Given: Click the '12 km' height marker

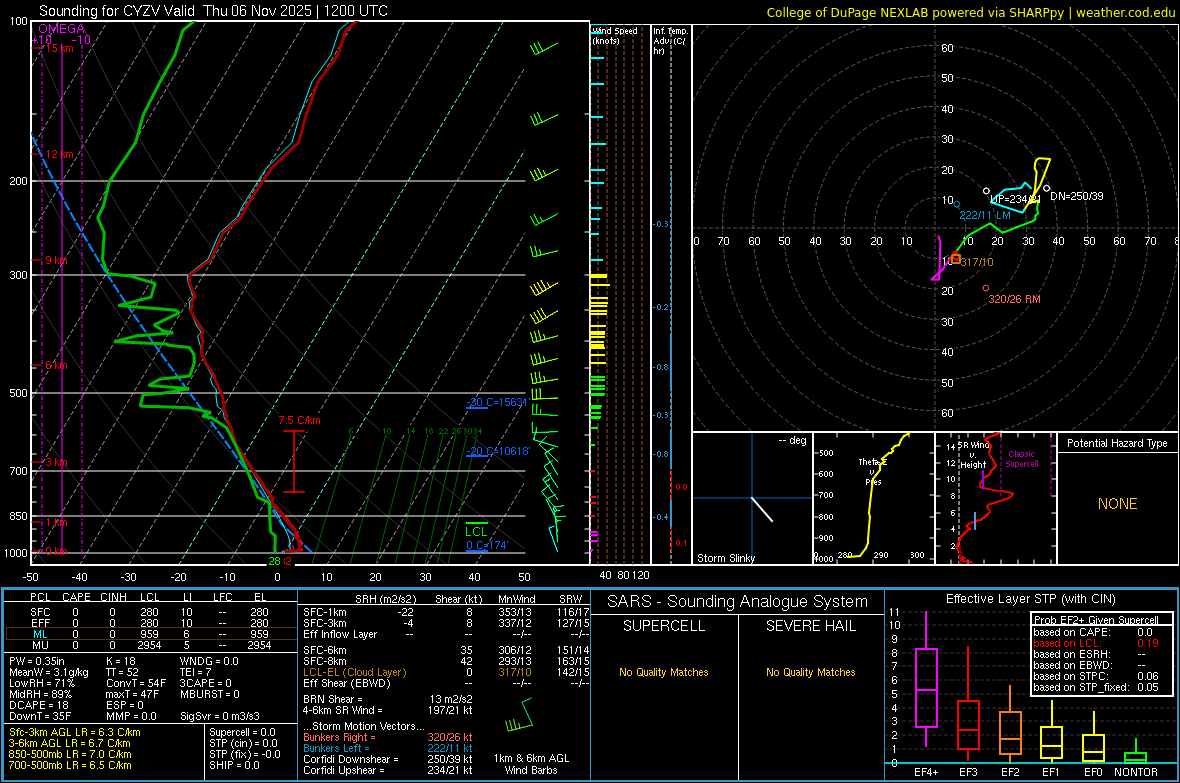Looking at the screenshot, I should (59, 154).
